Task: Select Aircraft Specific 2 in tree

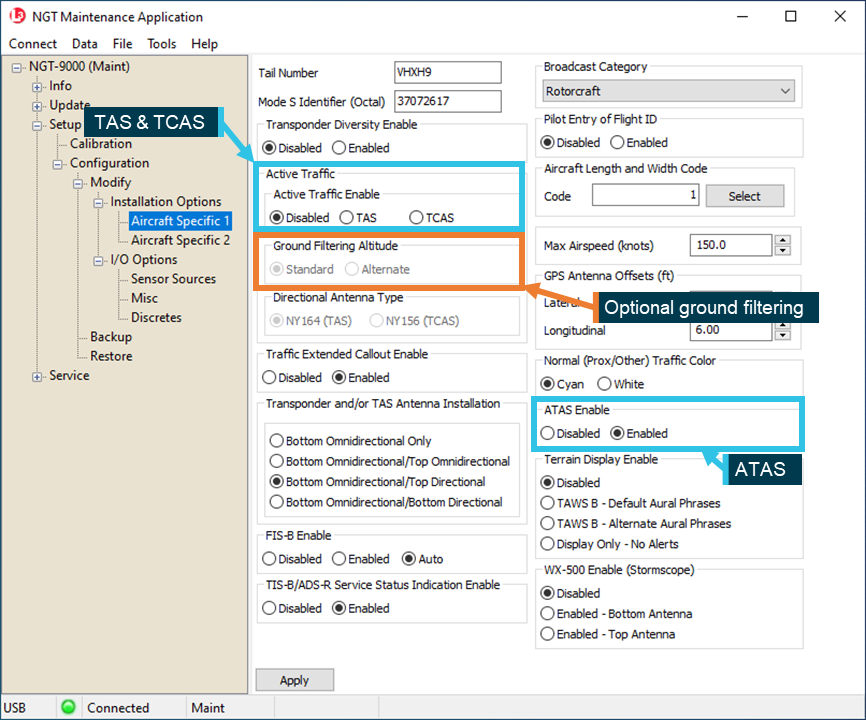Action: pos(180,240)
